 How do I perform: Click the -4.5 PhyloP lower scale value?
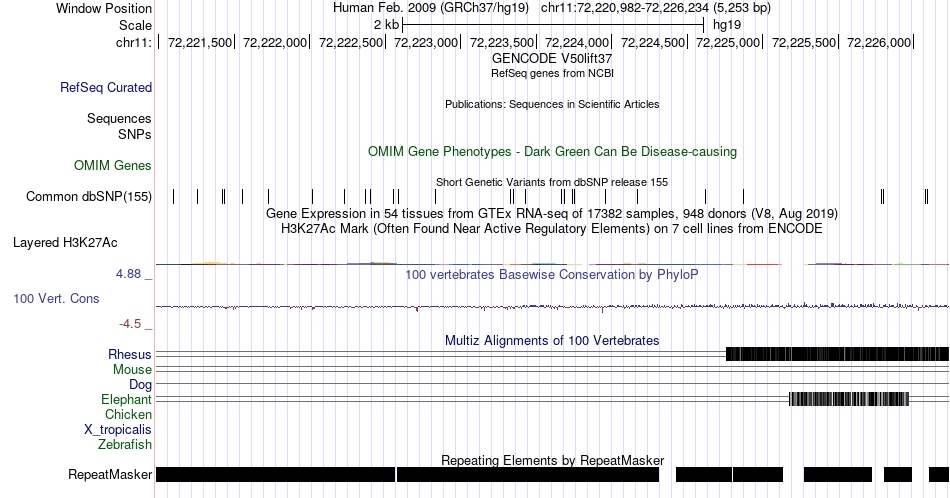click(x=130, y=324)
